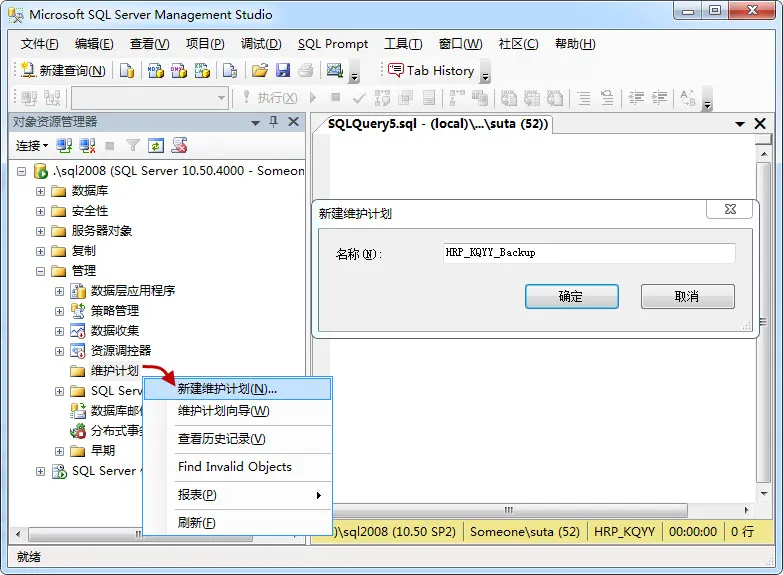Expand the 早期 folder
Image resolution: width=783 pixels, height=575 pixels.
59,451
